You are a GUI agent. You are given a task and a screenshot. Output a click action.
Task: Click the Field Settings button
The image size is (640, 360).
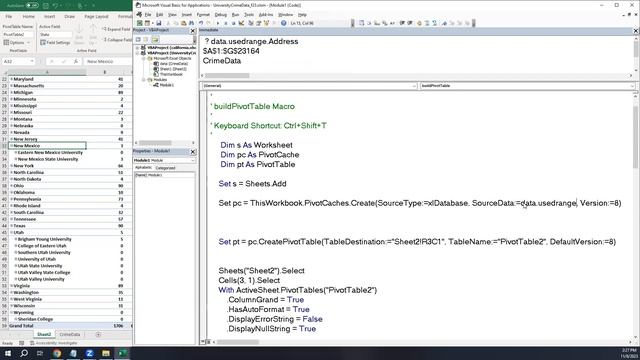55,42
